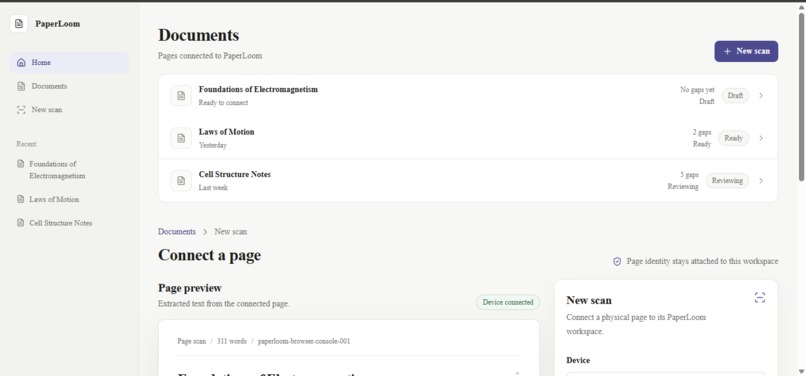Click the "No gaps yet" text
The height and width of the screenshot is (376, 806).
pyautogui.click(x=697, y=90)
